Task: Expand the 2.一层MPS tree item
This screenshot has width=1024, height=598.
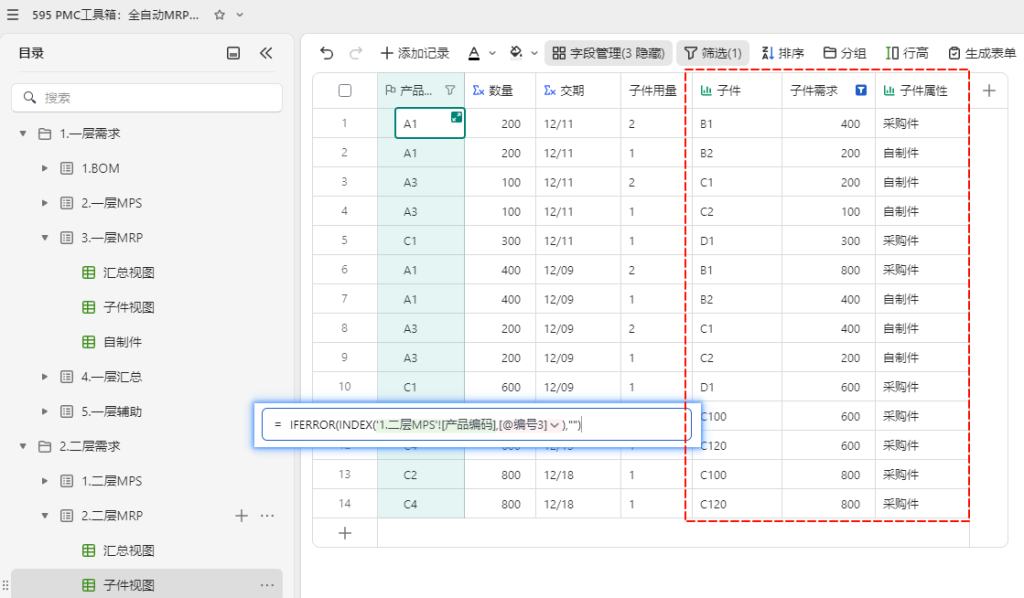Action: (44, 203)
